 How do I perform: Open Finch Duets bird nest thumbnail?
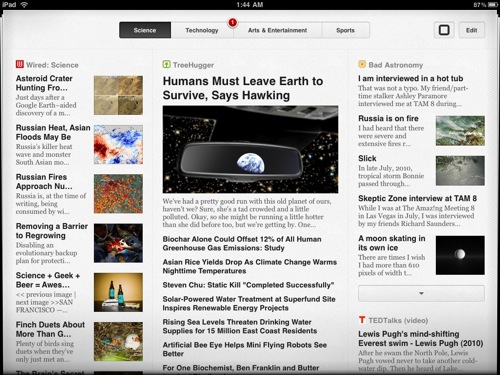(118, 341)
